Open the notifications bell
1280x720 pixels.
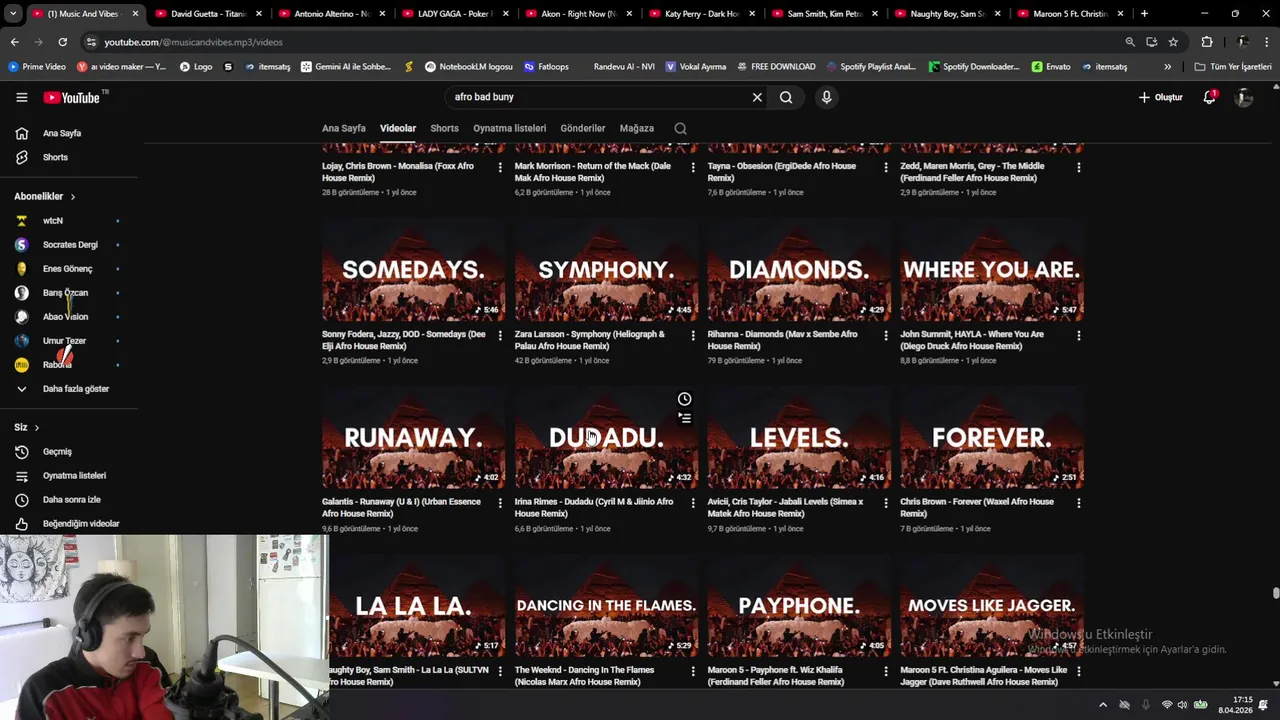(1209, 97)
